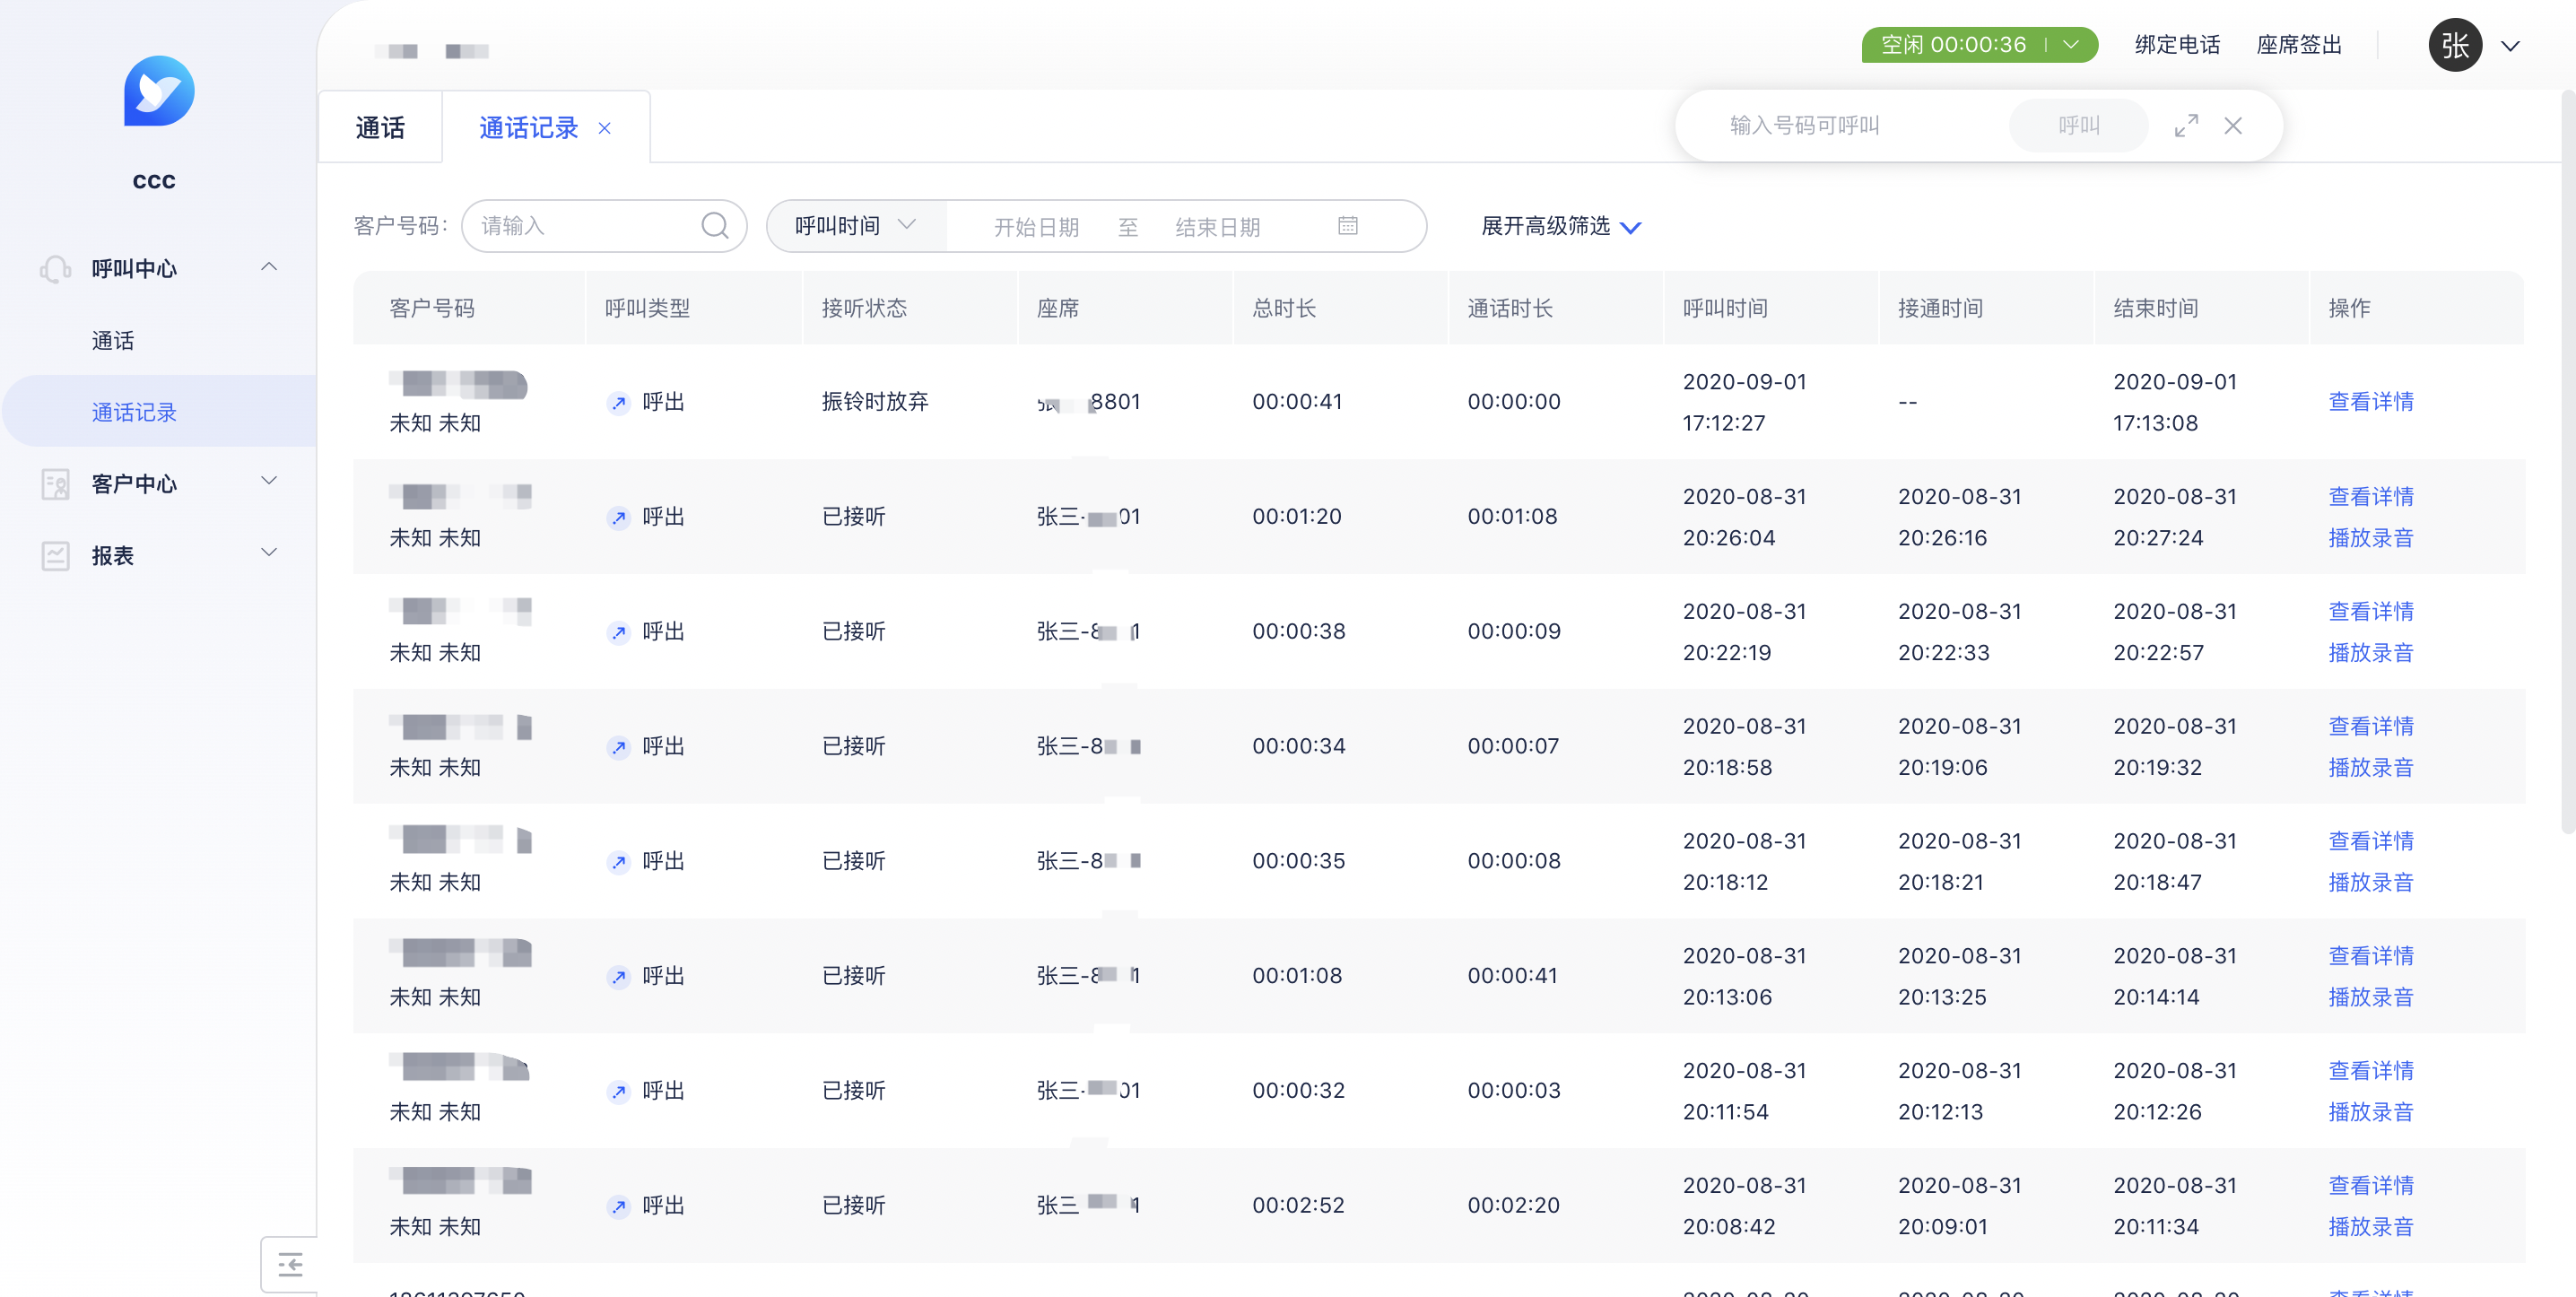Screen dimensions: 2576x1297
Task: Open the 空闲 agent status dropdown
Action: click(x=2072, y=45)
